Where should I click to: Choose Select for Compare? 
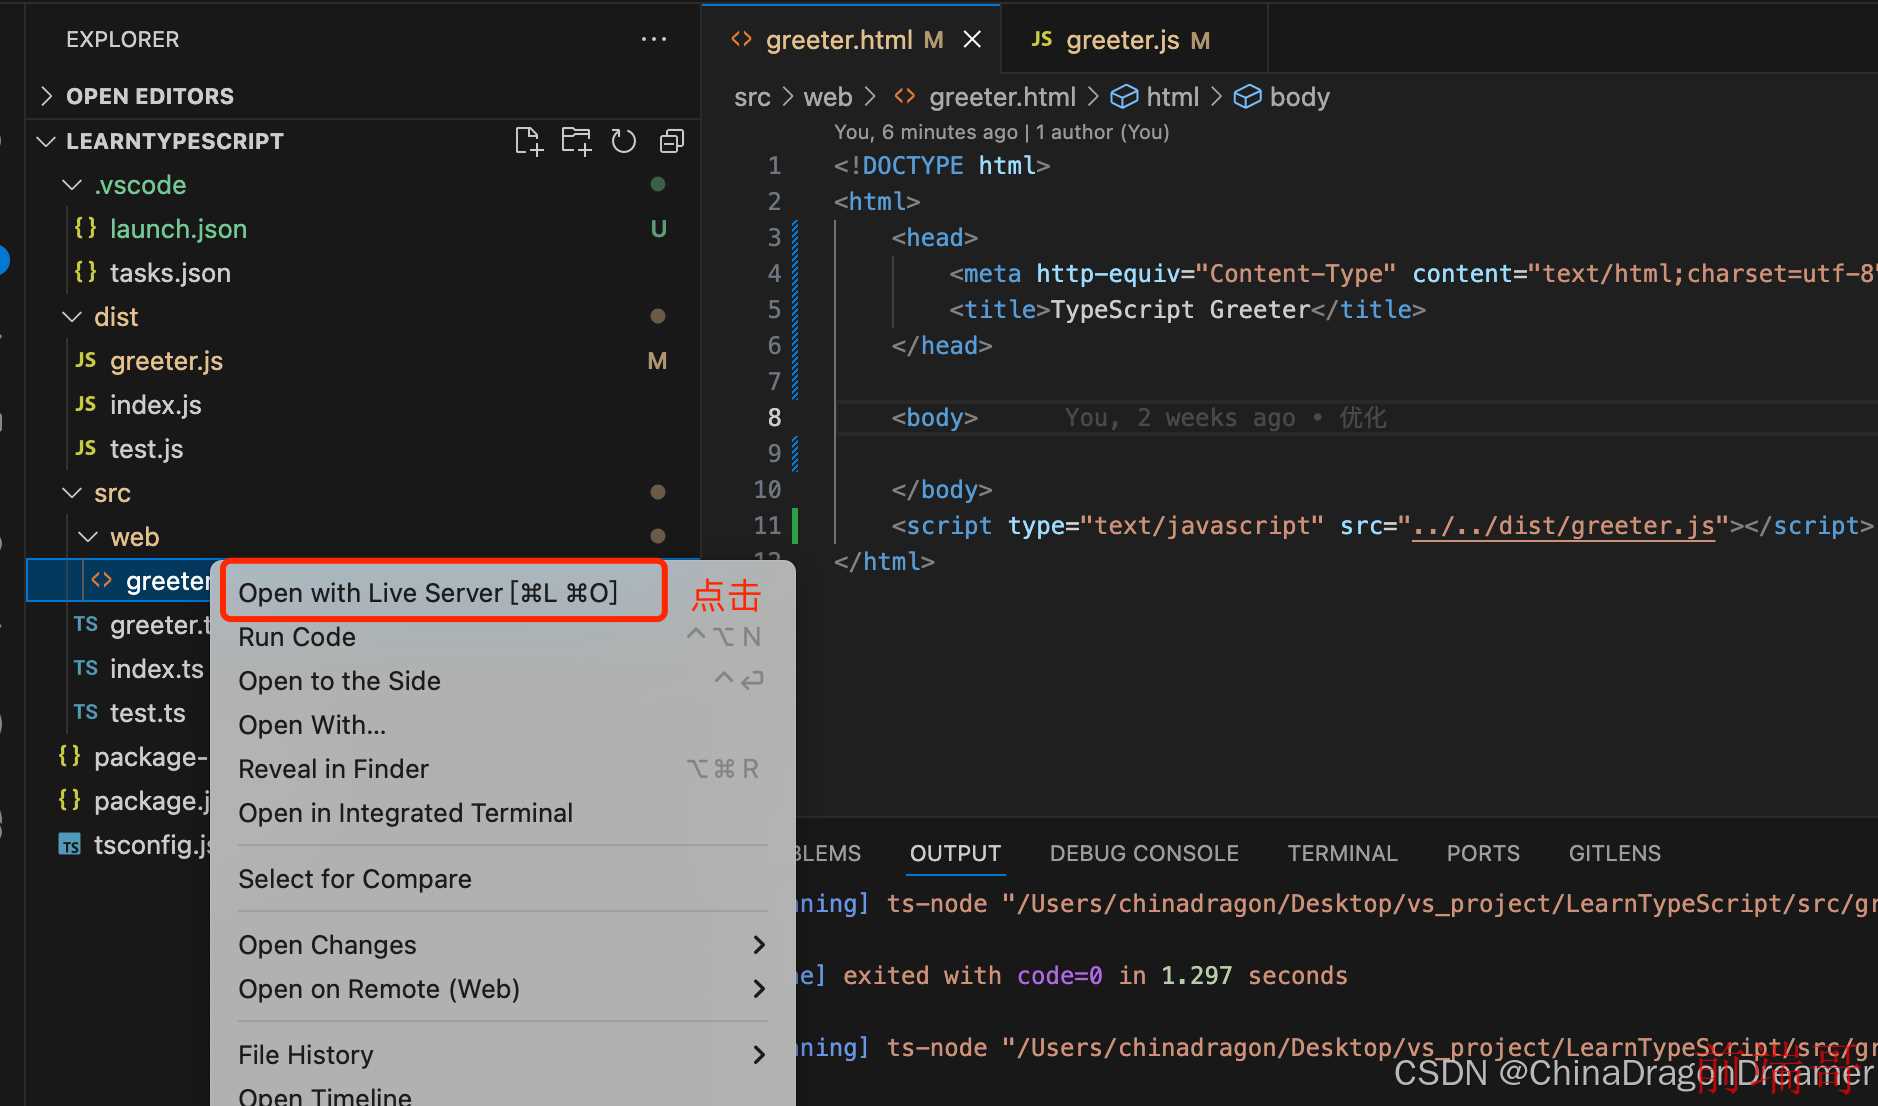503,879
